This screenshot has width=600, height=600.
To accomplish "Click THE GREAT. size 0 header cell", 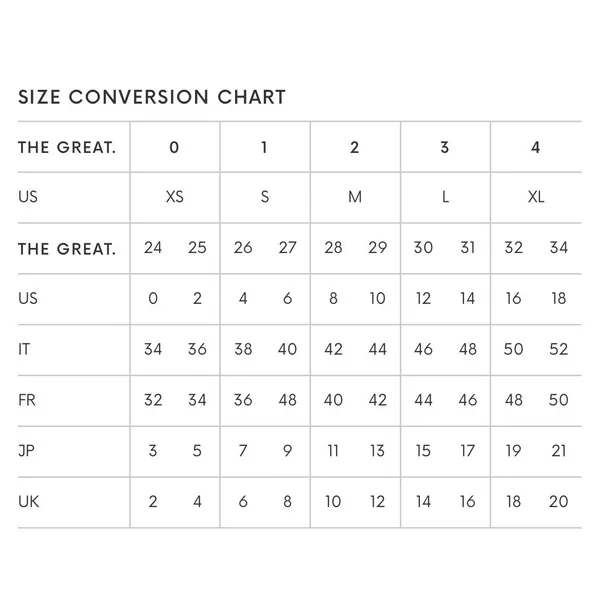I will (x=174, y=147).
